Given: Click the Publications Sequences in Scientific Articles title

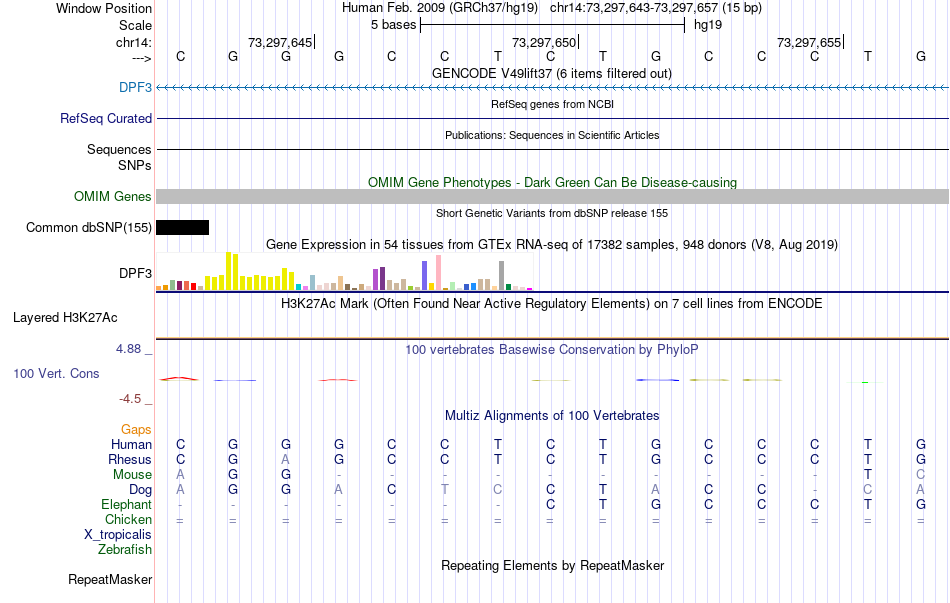Looking at the screenshot, I should click(x=552, y=135).
